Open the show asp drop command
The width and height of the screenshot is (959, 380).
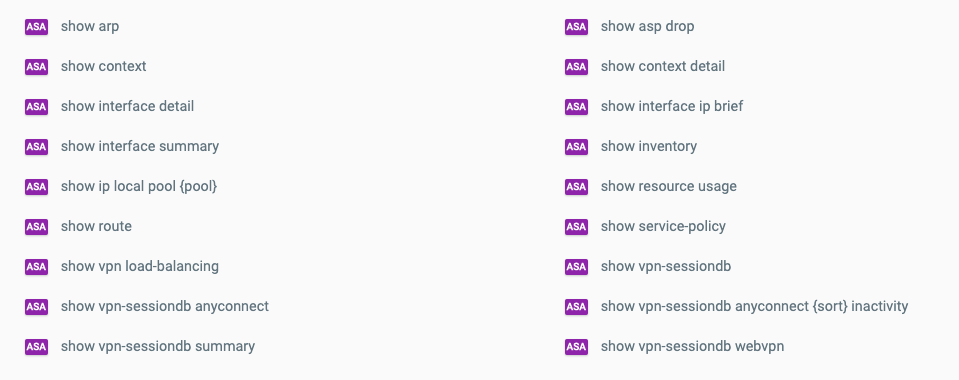pos(647,26)
